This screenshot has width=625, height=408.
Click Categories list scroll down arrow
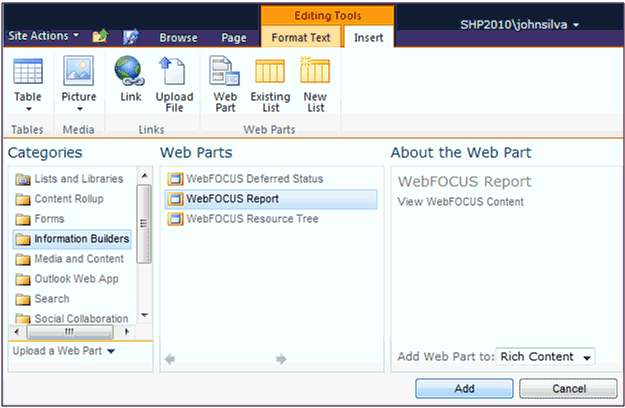tap(145, 315)
